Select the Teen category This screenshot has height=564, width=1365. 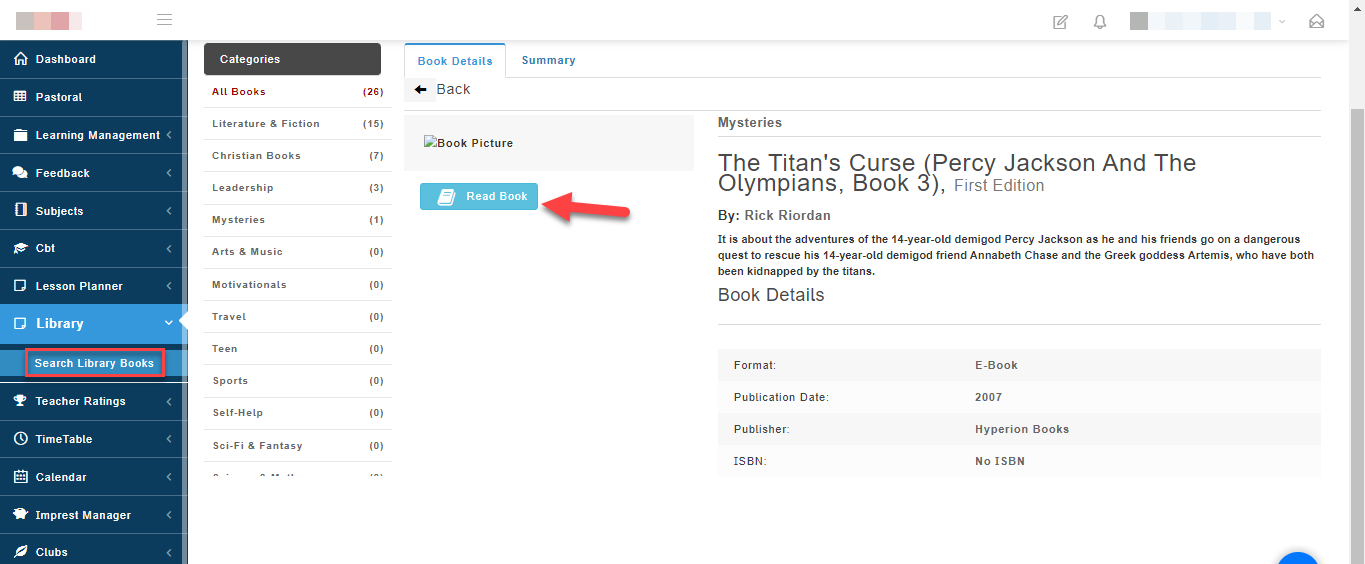click(x=298, y=349)
